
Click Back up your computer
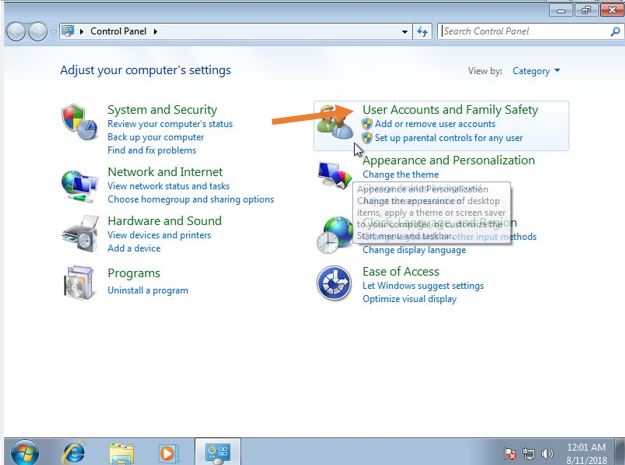click(155, 137)
